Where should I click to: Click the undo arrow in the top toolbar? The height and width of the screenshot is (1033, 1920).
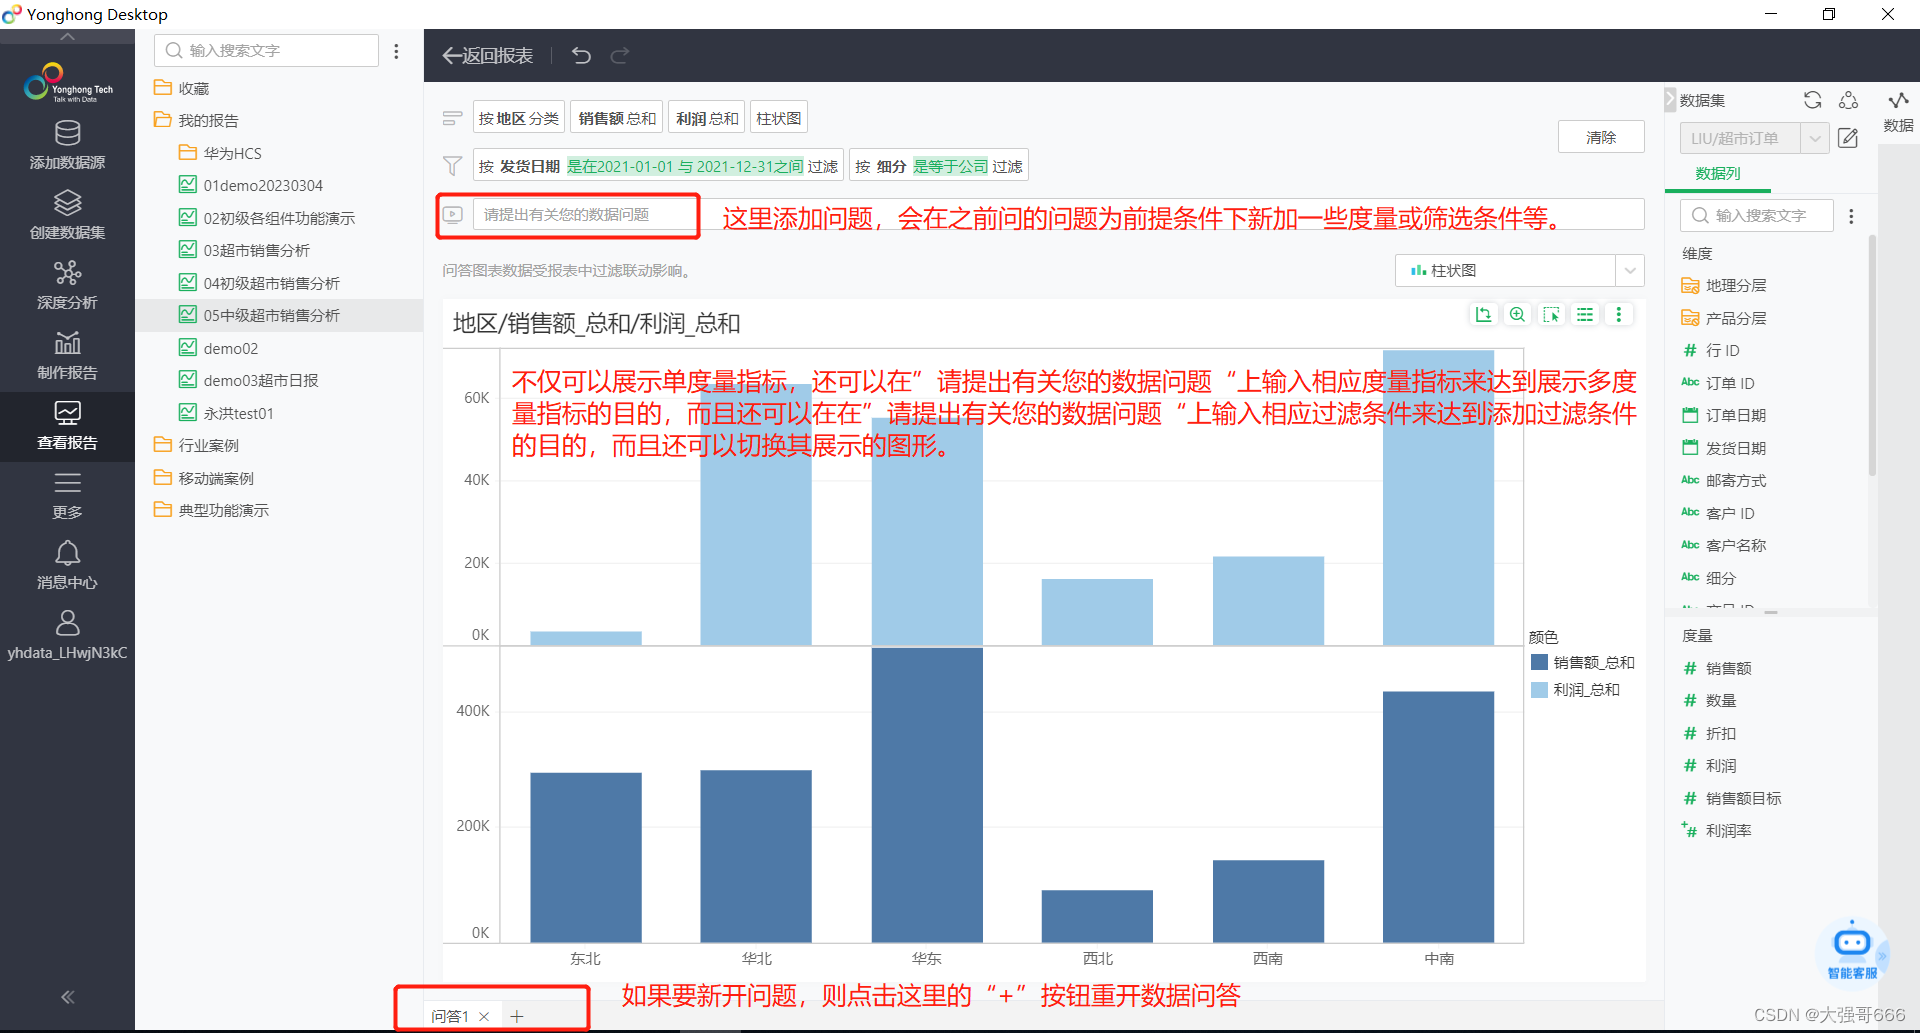[x=581, y=55]
